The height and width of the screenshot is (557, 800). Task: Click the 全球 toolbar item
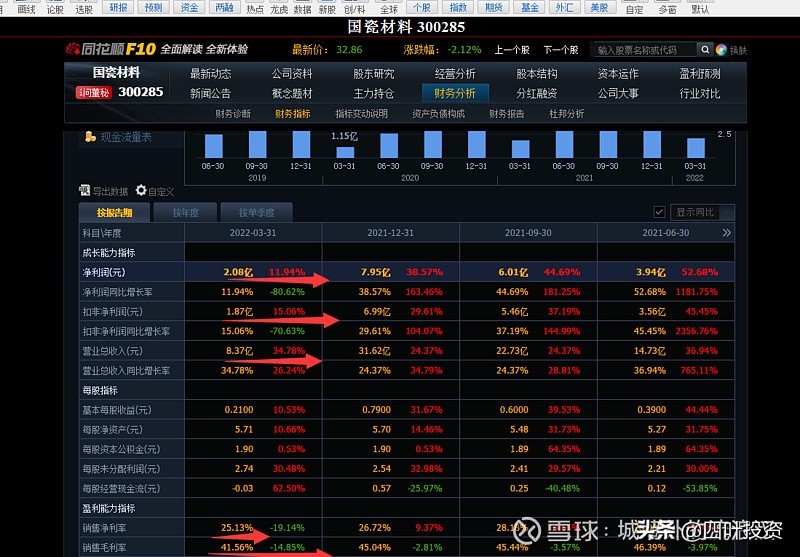(389, 9)
